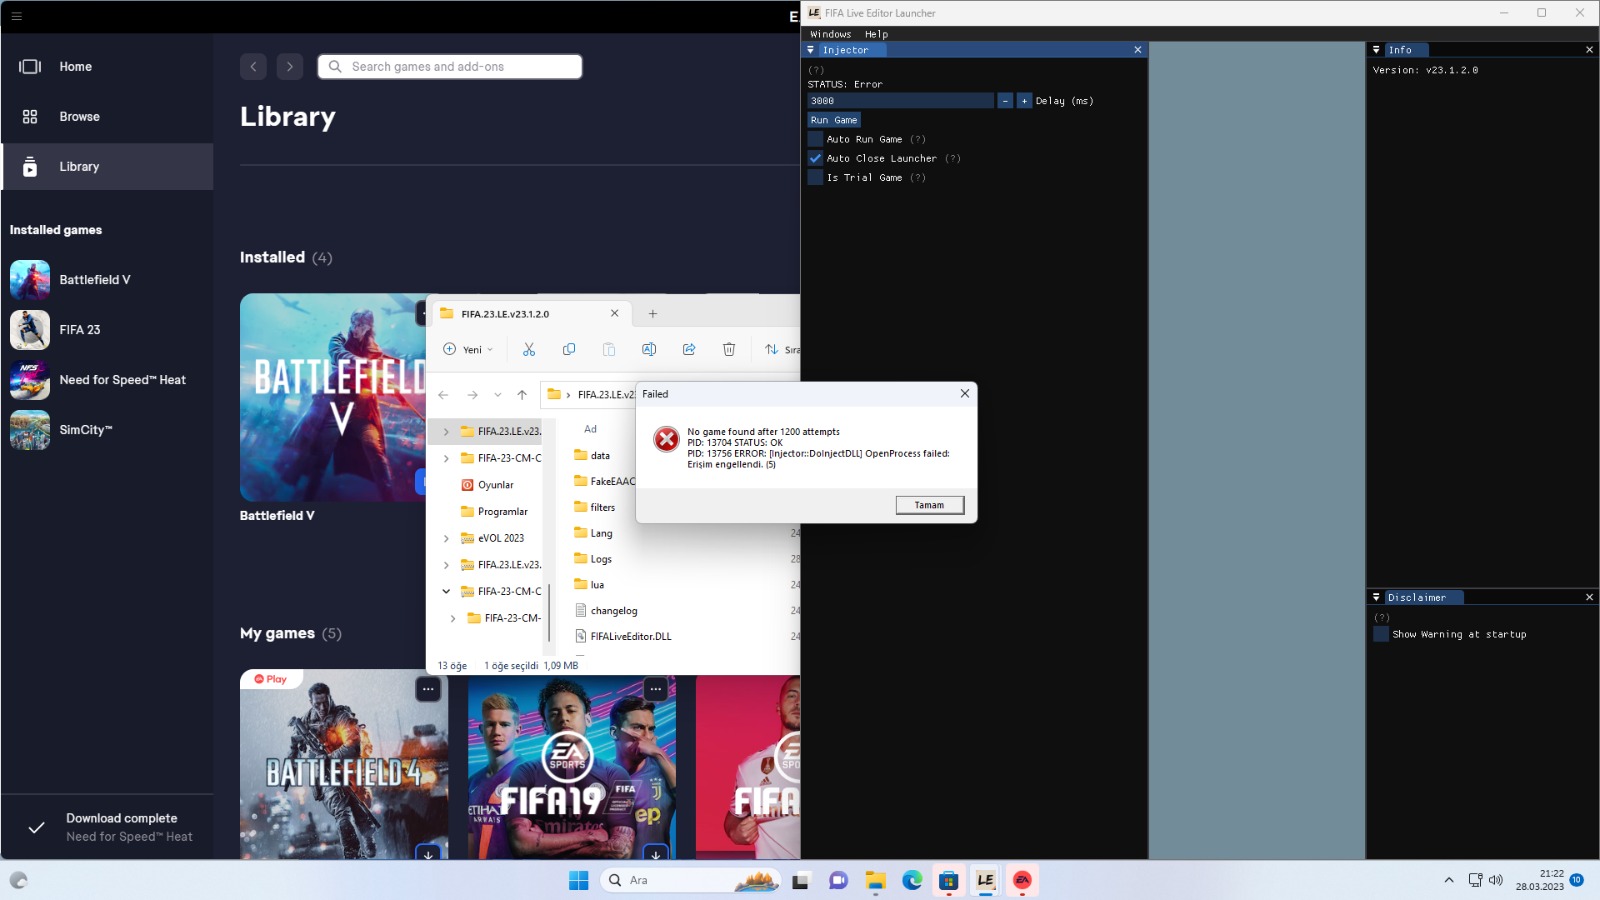Screen dimensions: 1600x900
Task: Select Library in EA app sidebar
Action: coord(107,167)
